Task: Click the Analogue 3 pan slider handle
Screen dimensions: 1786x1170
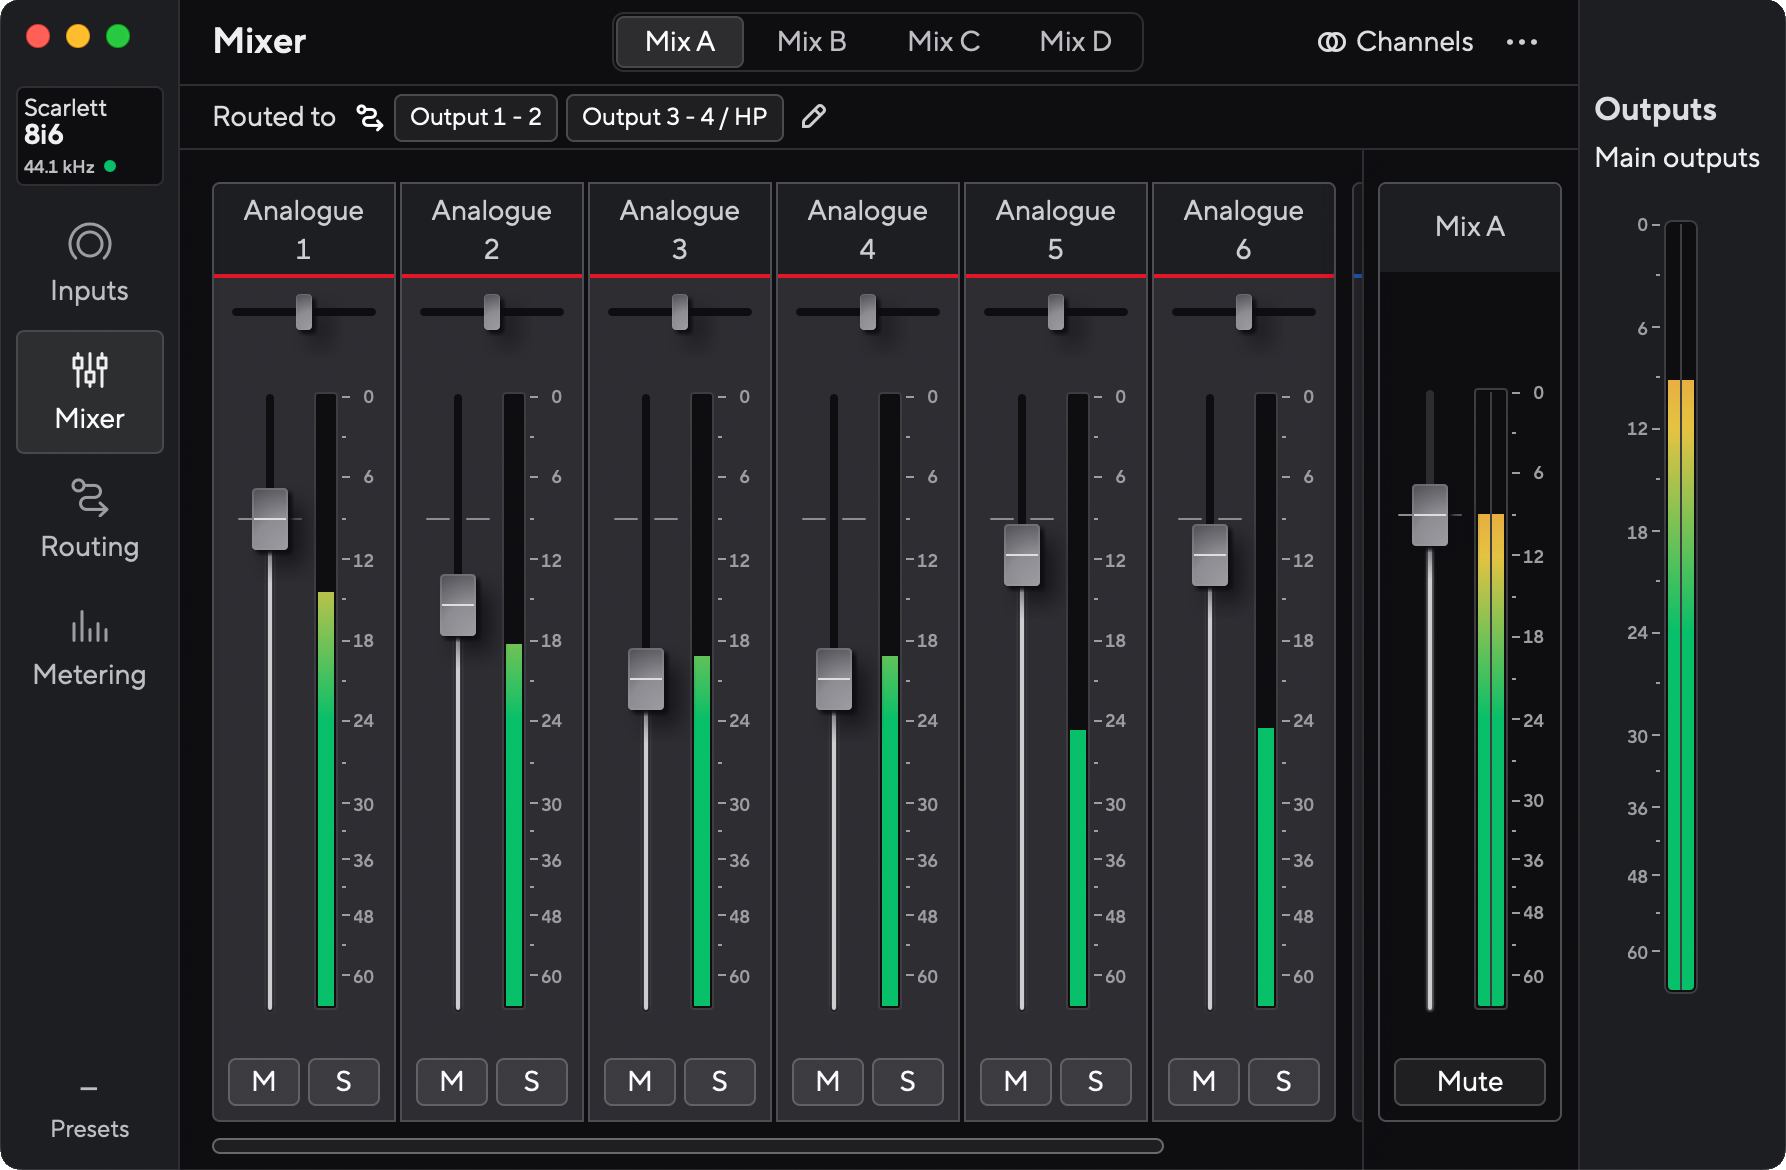Action: (x=680, y=312)
